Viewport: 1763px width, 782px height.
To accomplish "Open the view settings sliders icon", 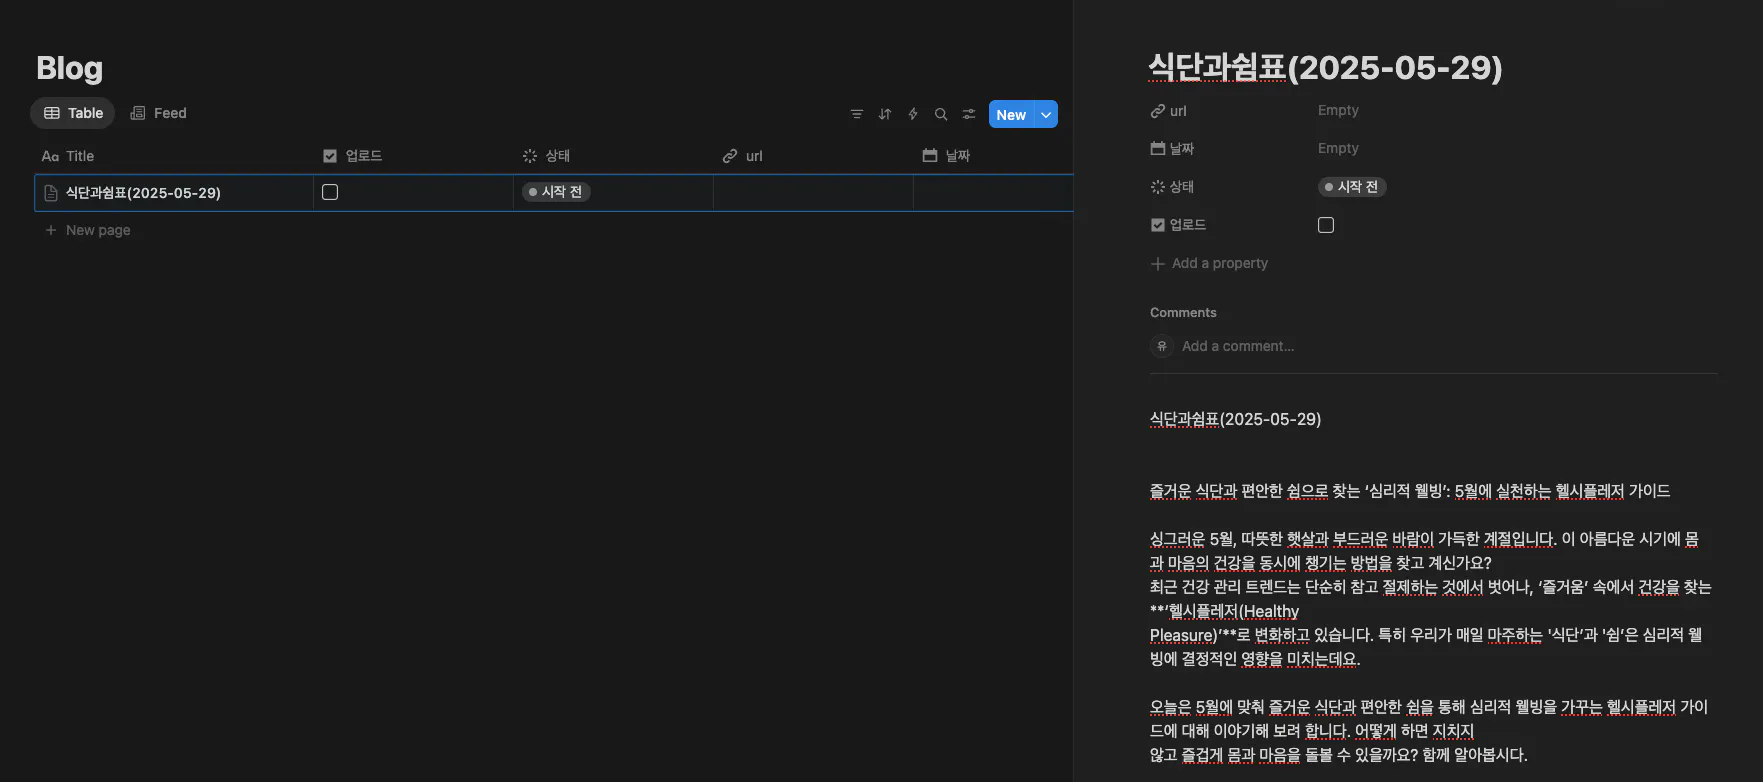I will 968,114.
